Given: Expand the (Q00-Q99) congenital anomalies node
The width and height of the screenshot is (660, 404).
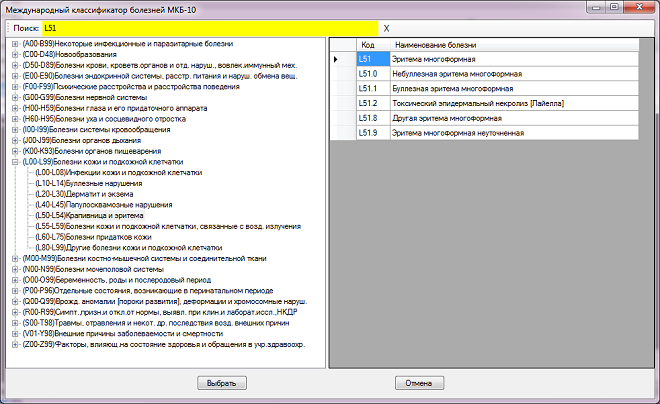Looking at the screenshot, I should pos(15,301).
